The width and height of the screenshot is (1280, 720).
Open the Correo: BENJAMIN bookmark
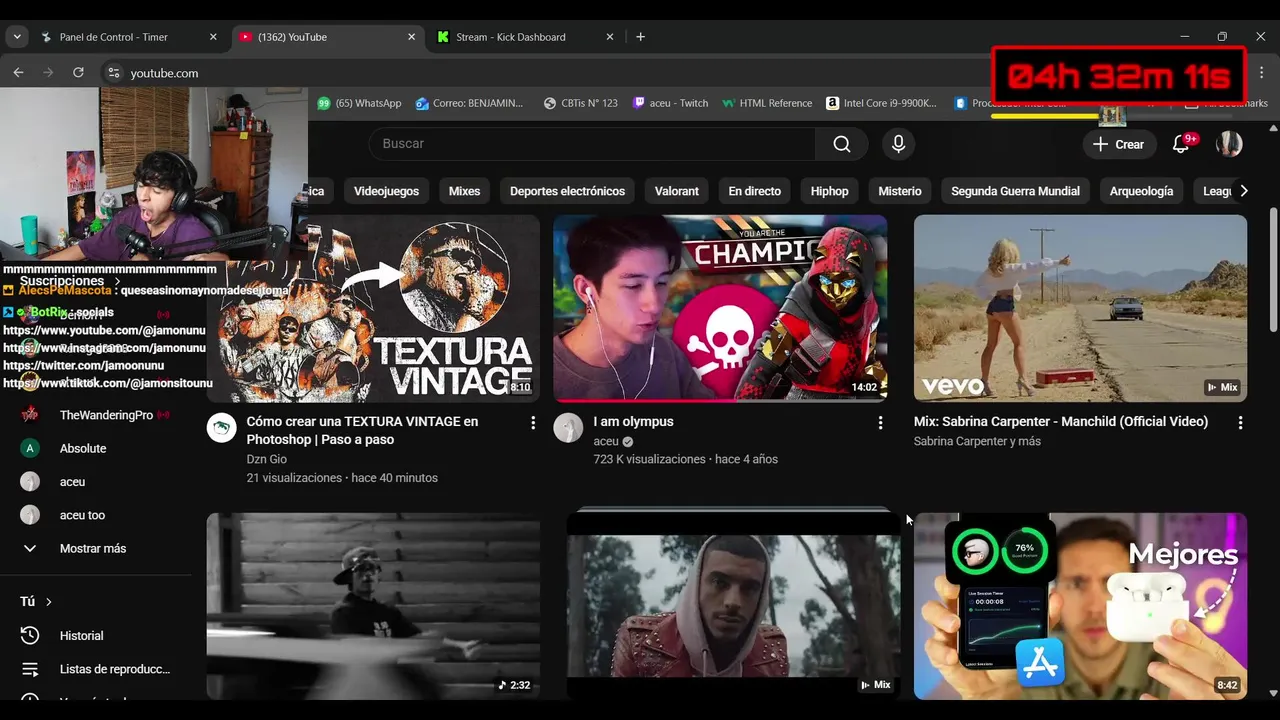click(470, 103)
